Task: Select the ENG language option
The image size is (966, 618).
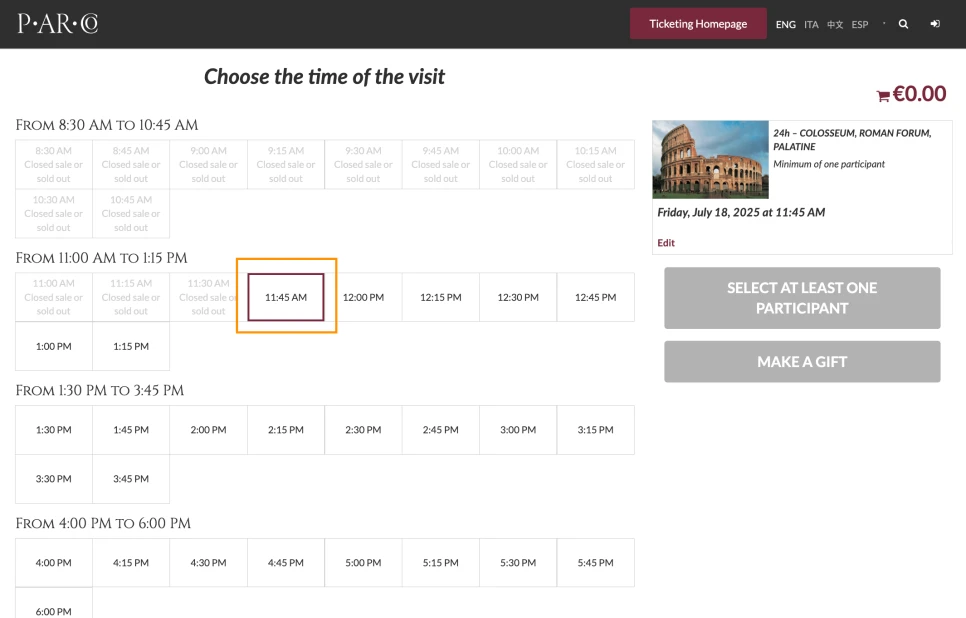Action: point(786,25)
